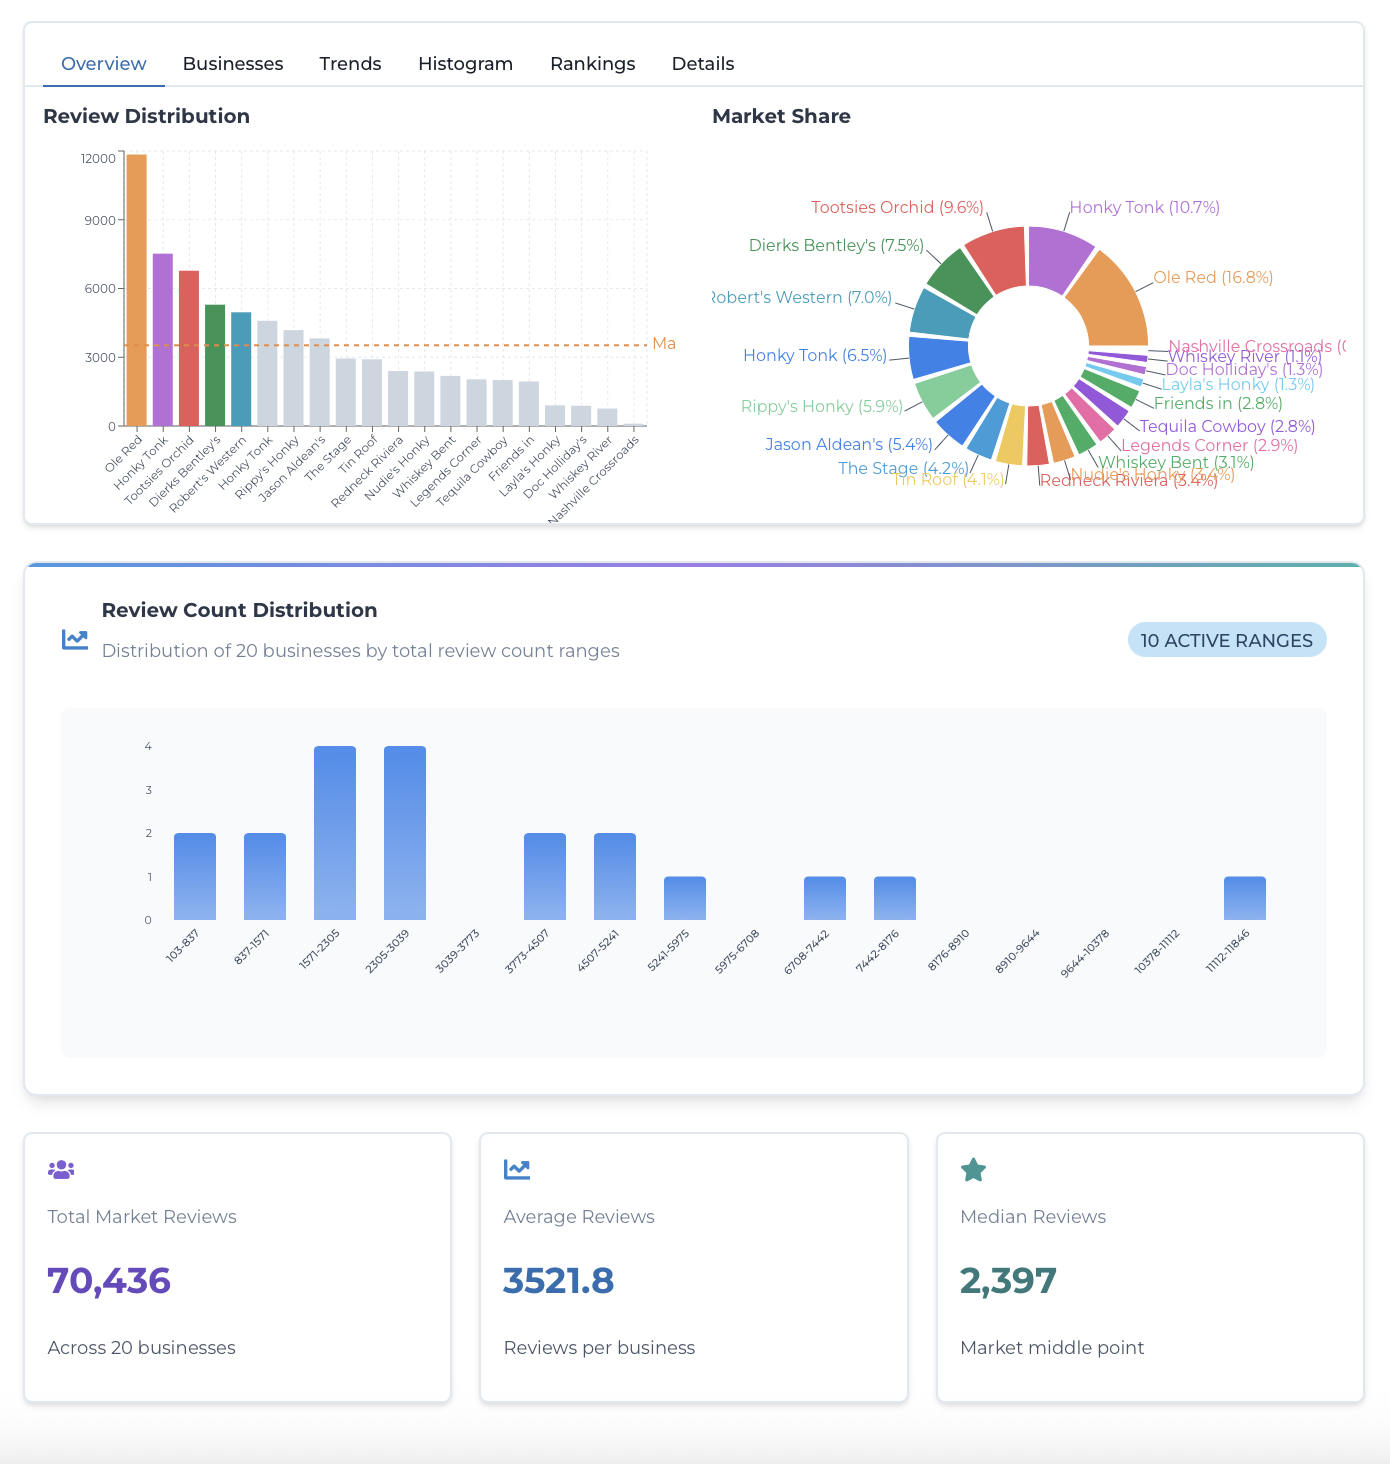
Task: Click the histogram bar for range 837-1571
Action: pyautogui.click(x=265, y=876)
